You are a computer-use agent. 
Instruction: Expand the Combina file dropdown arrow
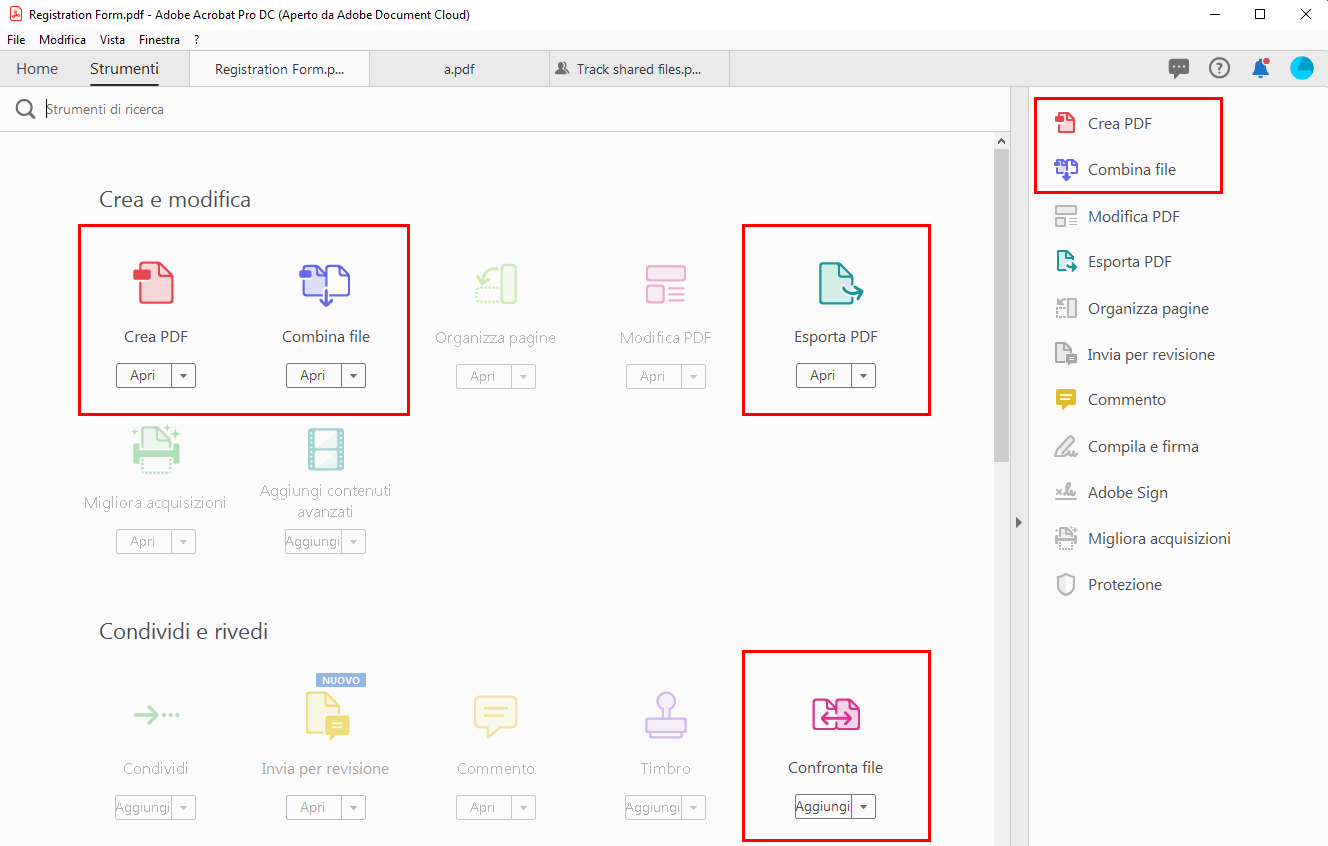tap(353, 375)
